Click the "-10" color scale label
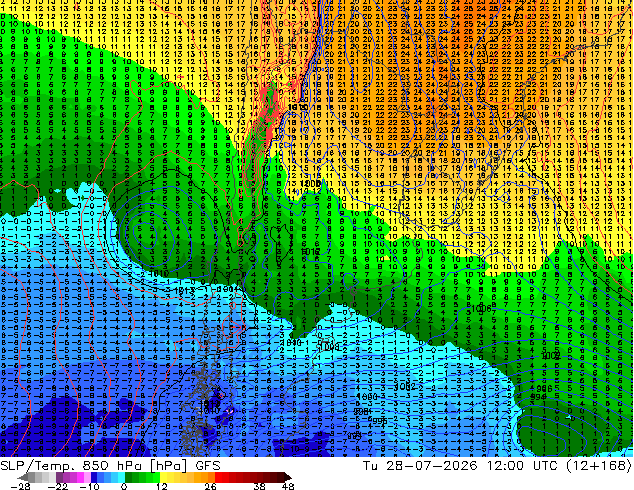The height and width of the screenshot is (490, 634). [x=90, y=486]
